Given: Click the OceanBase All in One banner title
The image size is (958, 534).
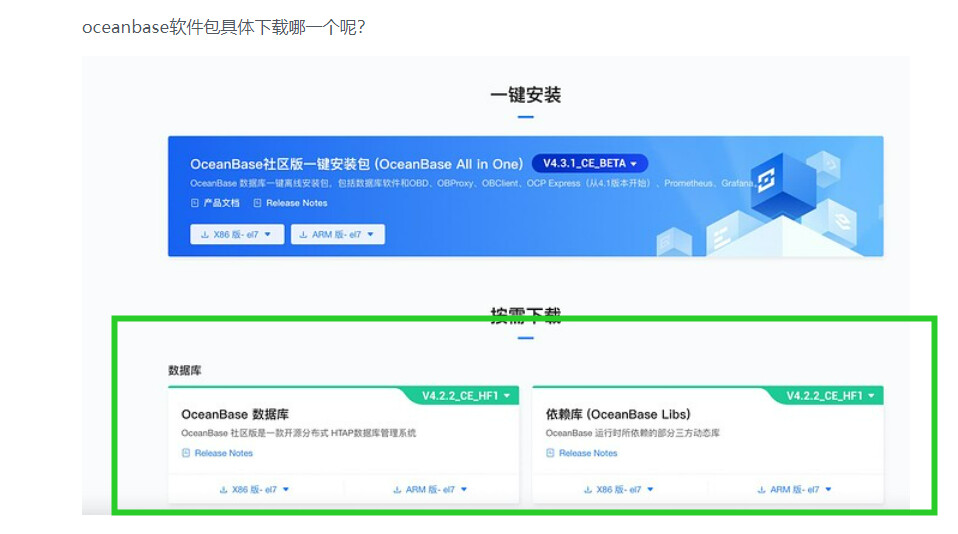Looking at the screenshot, I should [356, 164].
